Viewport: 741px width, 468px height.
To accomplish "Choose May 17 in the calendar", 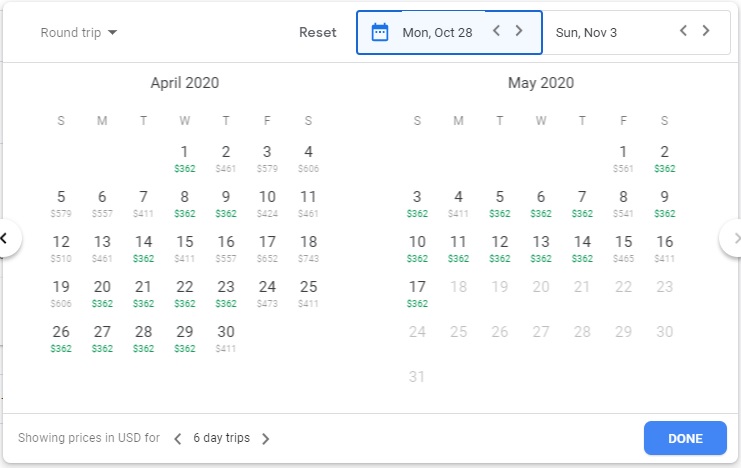I will (x=417, y=293).
